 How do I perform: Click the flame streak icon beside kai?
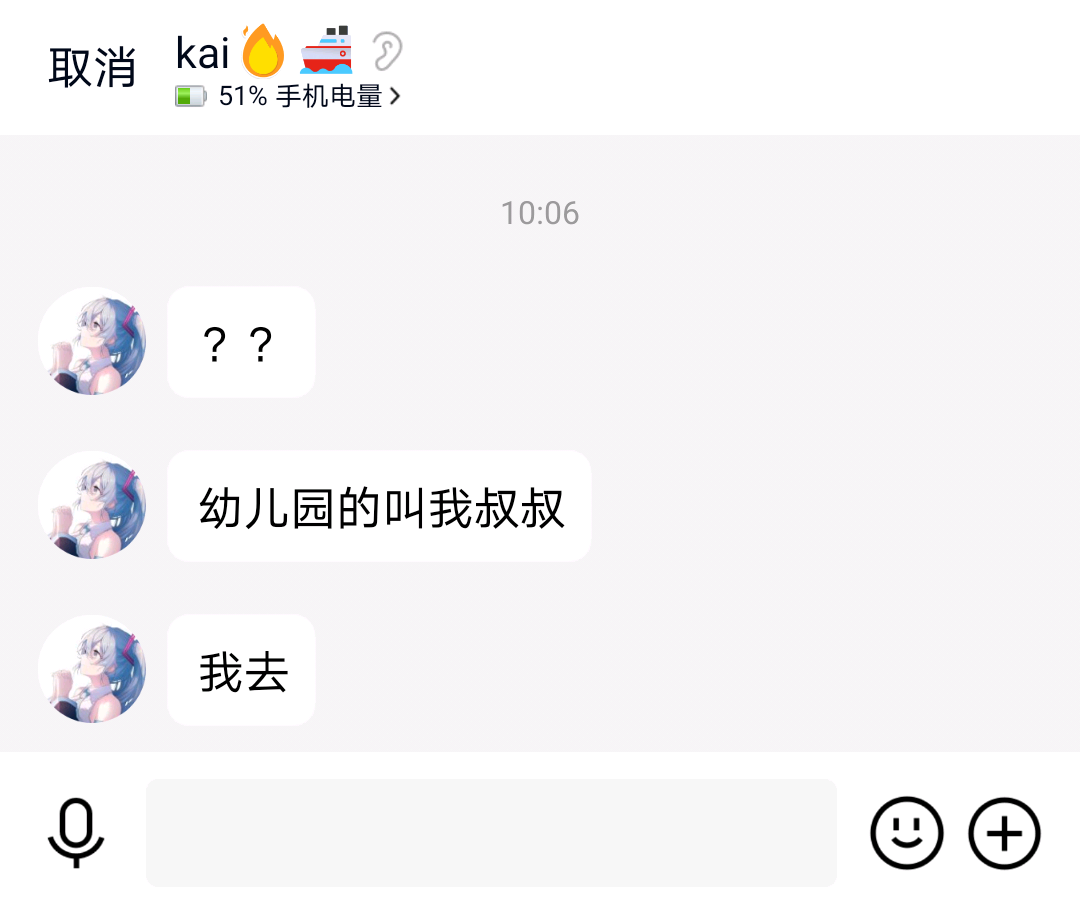pos(263,50)
